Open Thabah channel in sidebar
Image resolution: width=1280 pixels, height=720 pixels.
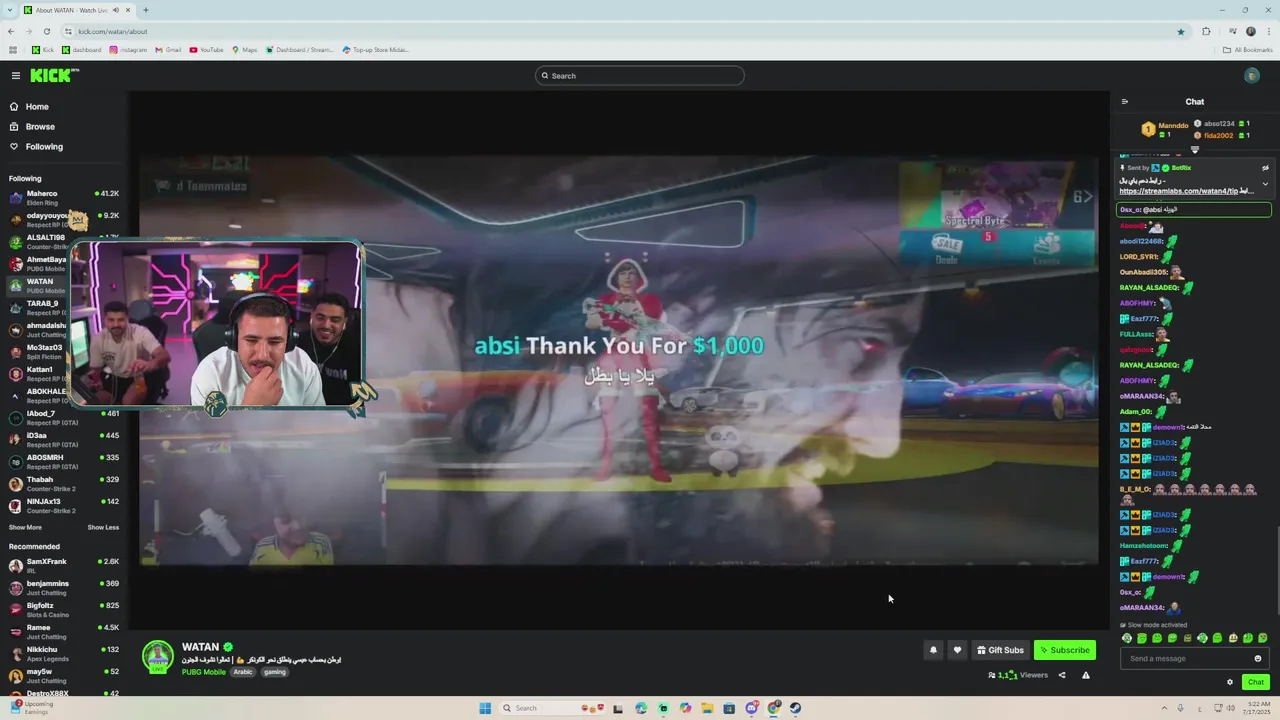tap(62, 484)
